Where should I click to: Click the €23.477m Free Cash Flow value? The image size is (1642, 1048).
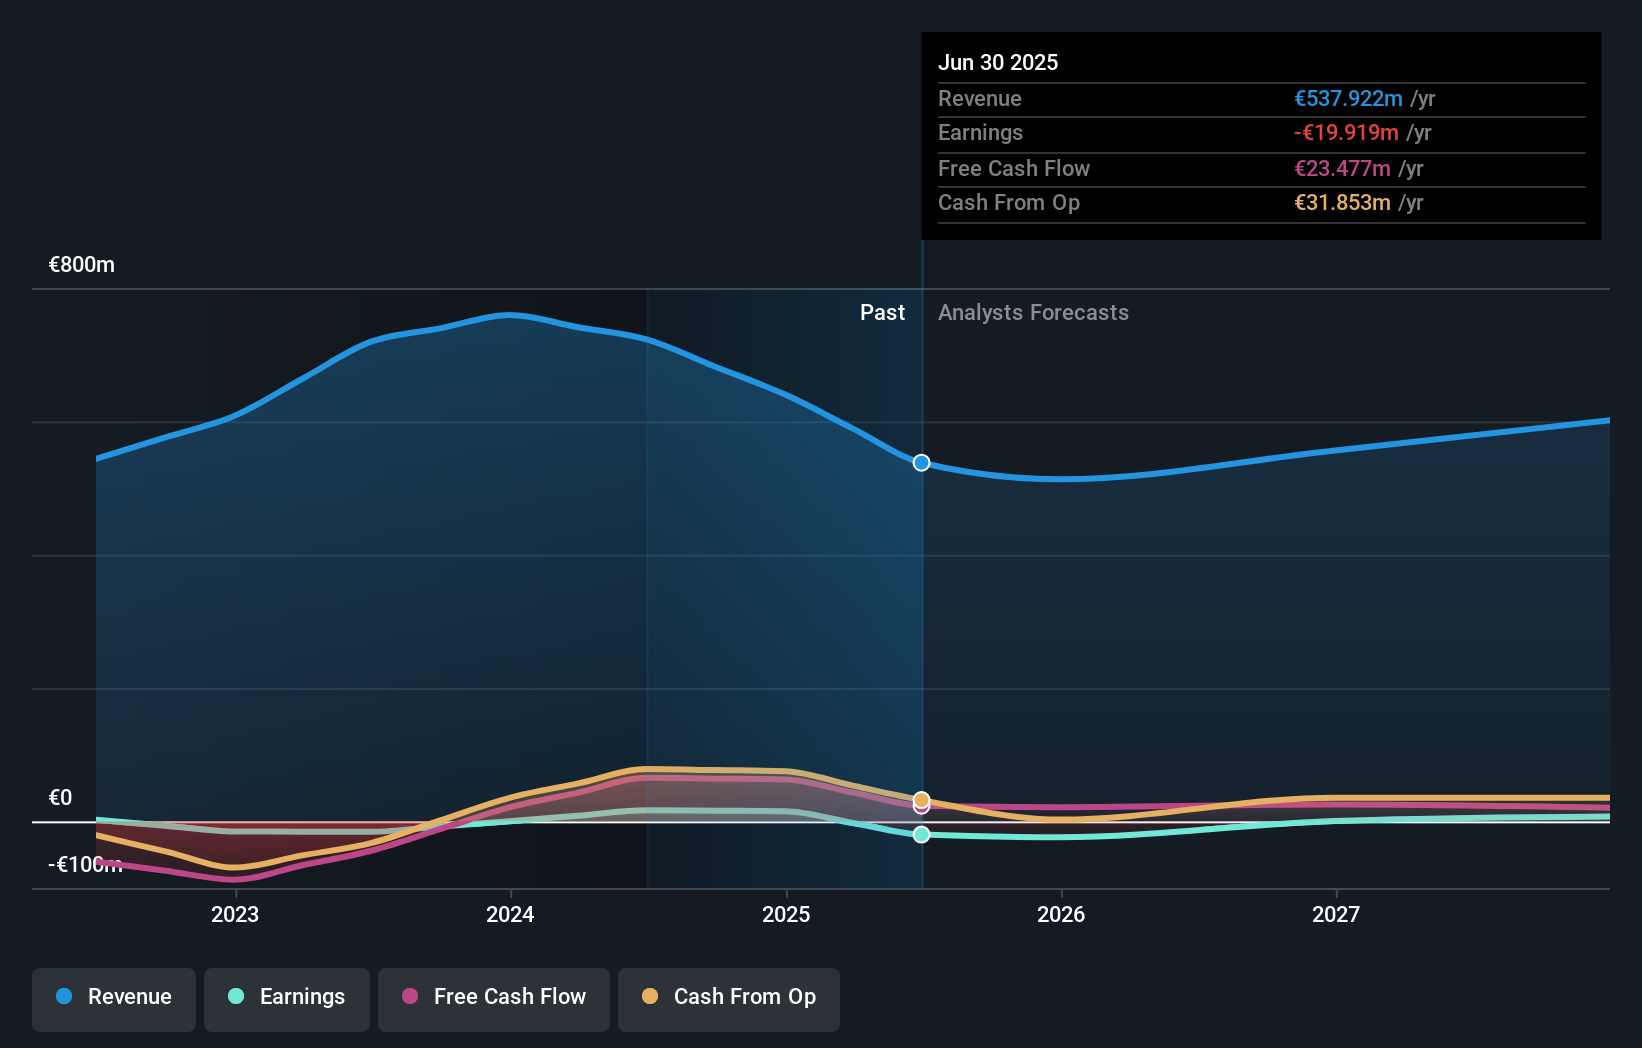coord(1342,168)
